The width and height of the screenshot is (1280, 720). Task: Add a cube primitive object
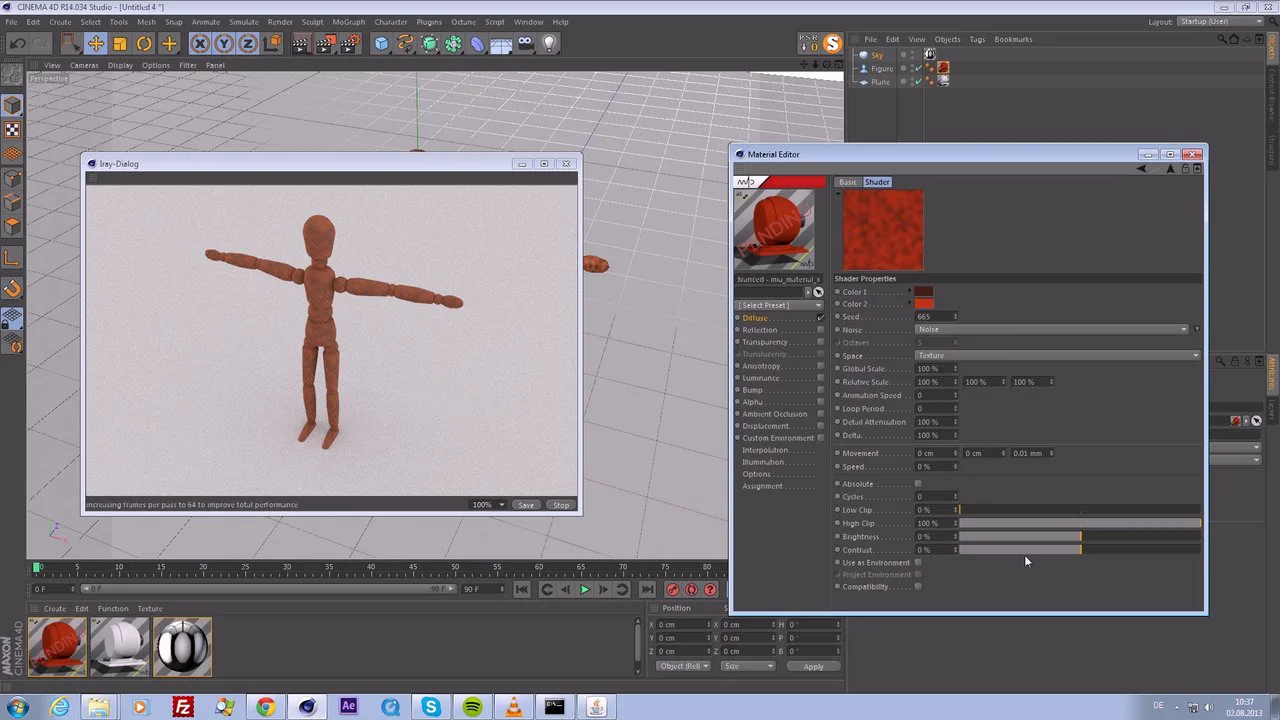point(381,44)
